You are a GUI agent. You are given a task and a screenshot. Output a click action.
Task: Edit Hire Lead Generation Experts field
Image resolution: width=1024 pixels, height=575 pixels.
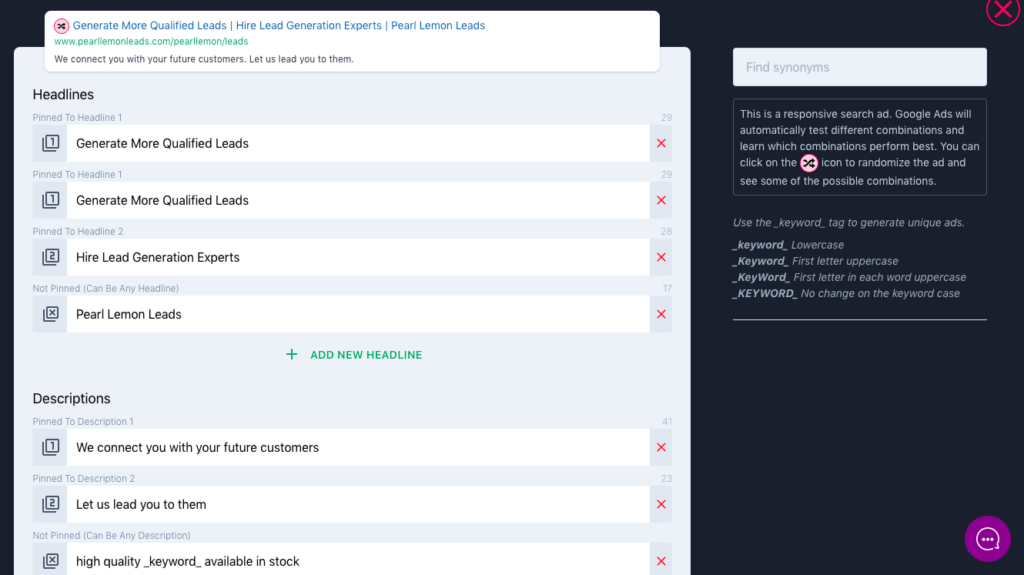tap(358, 257)
